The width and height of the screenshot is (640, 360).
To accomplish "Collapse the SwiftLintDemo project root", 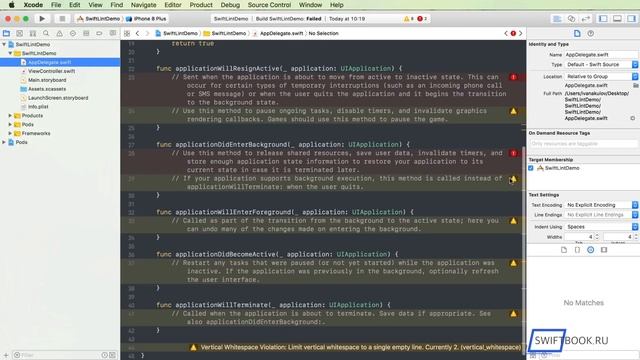I will pos(4,44).
